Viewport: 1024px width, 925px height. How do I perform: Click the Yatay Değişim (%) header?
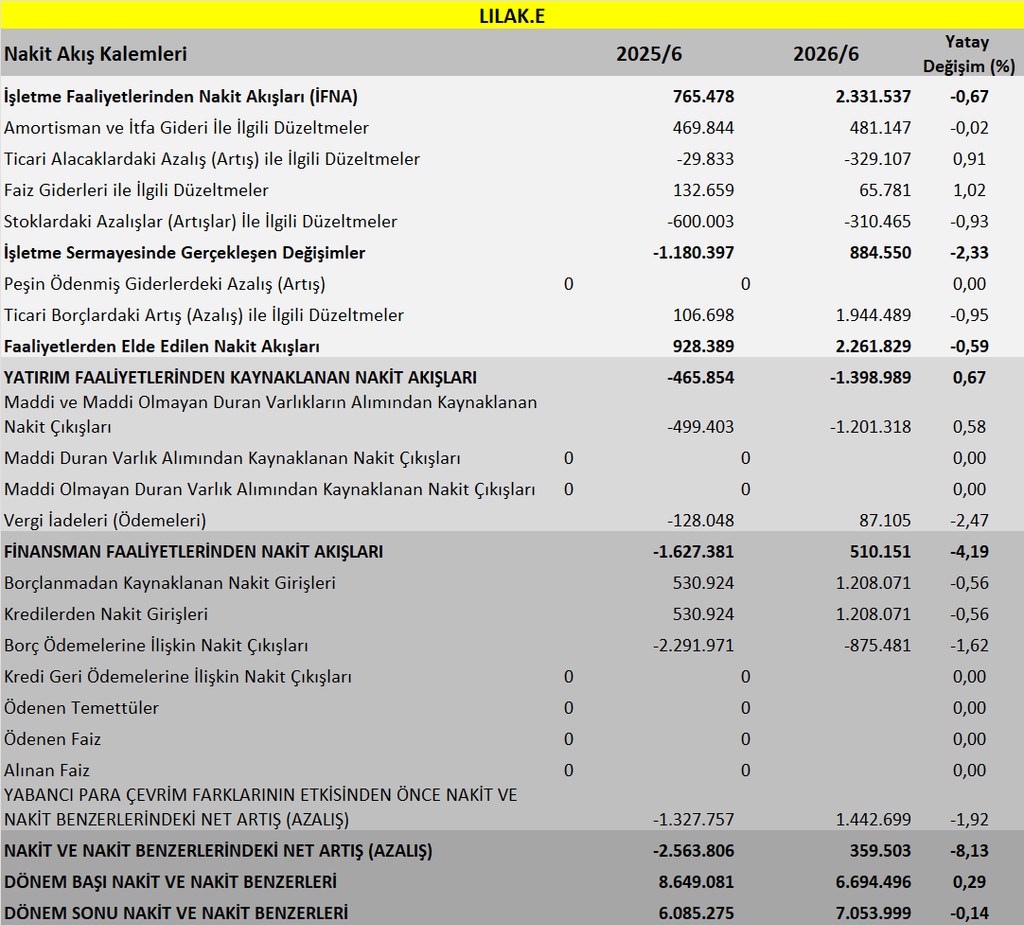pyautogui.click(x=968, y=54)
